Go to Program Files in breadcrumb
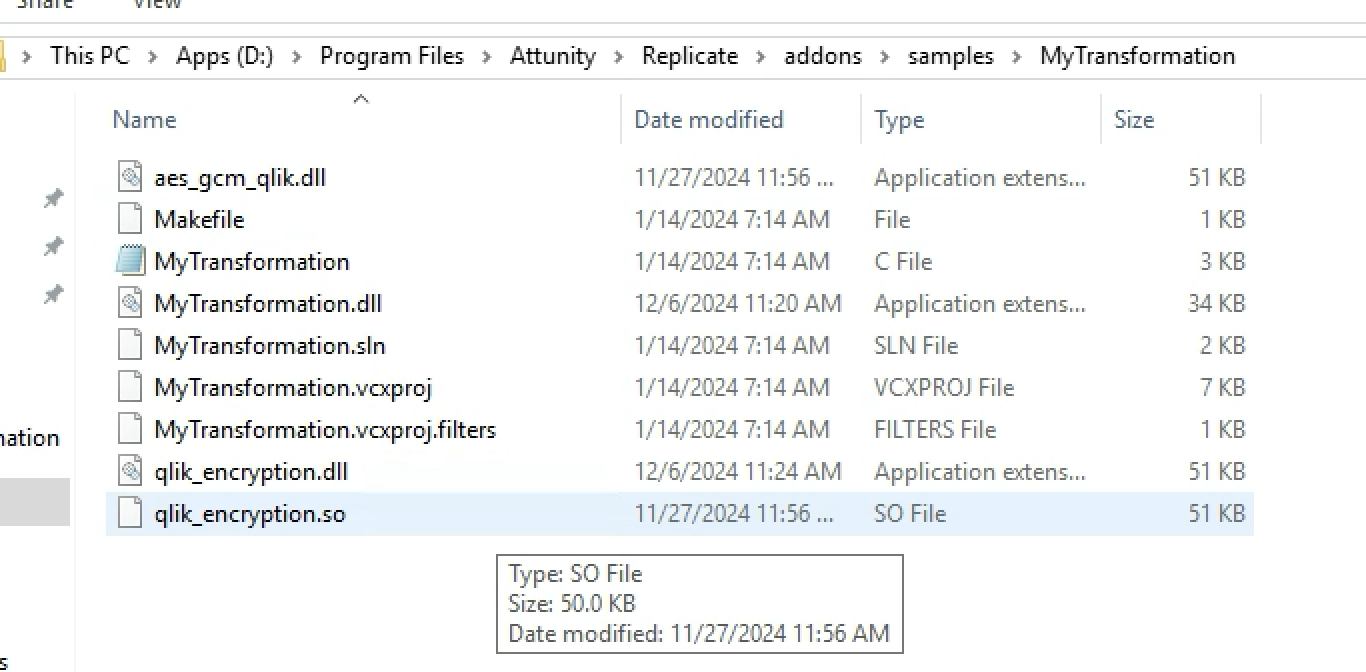This screenshot has width=1366, height=672. (392, 56)
